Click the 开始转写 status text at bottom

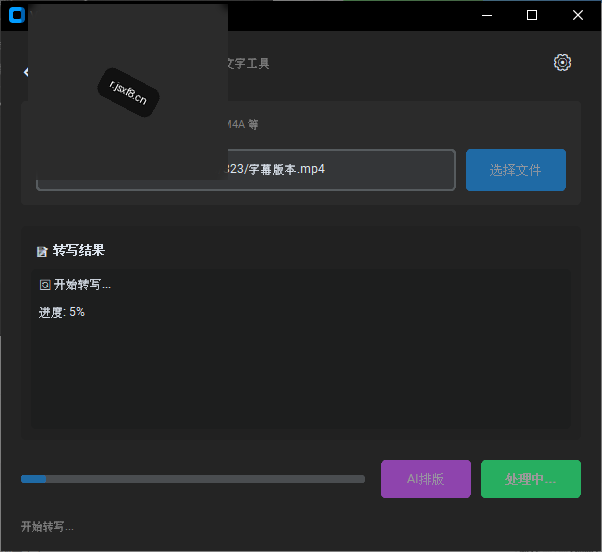[x=47, y=527]
